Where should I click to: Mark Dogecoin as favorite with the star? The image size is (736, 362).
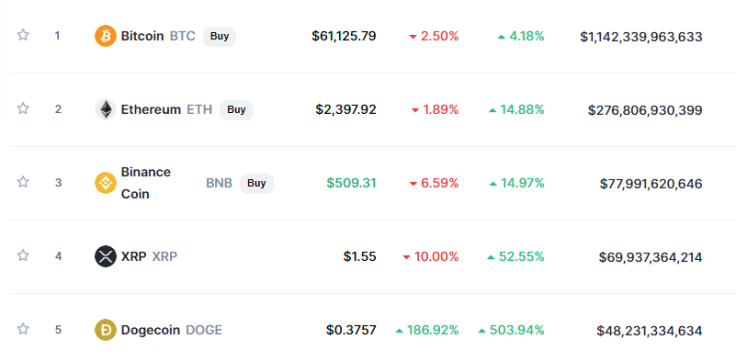23,329
